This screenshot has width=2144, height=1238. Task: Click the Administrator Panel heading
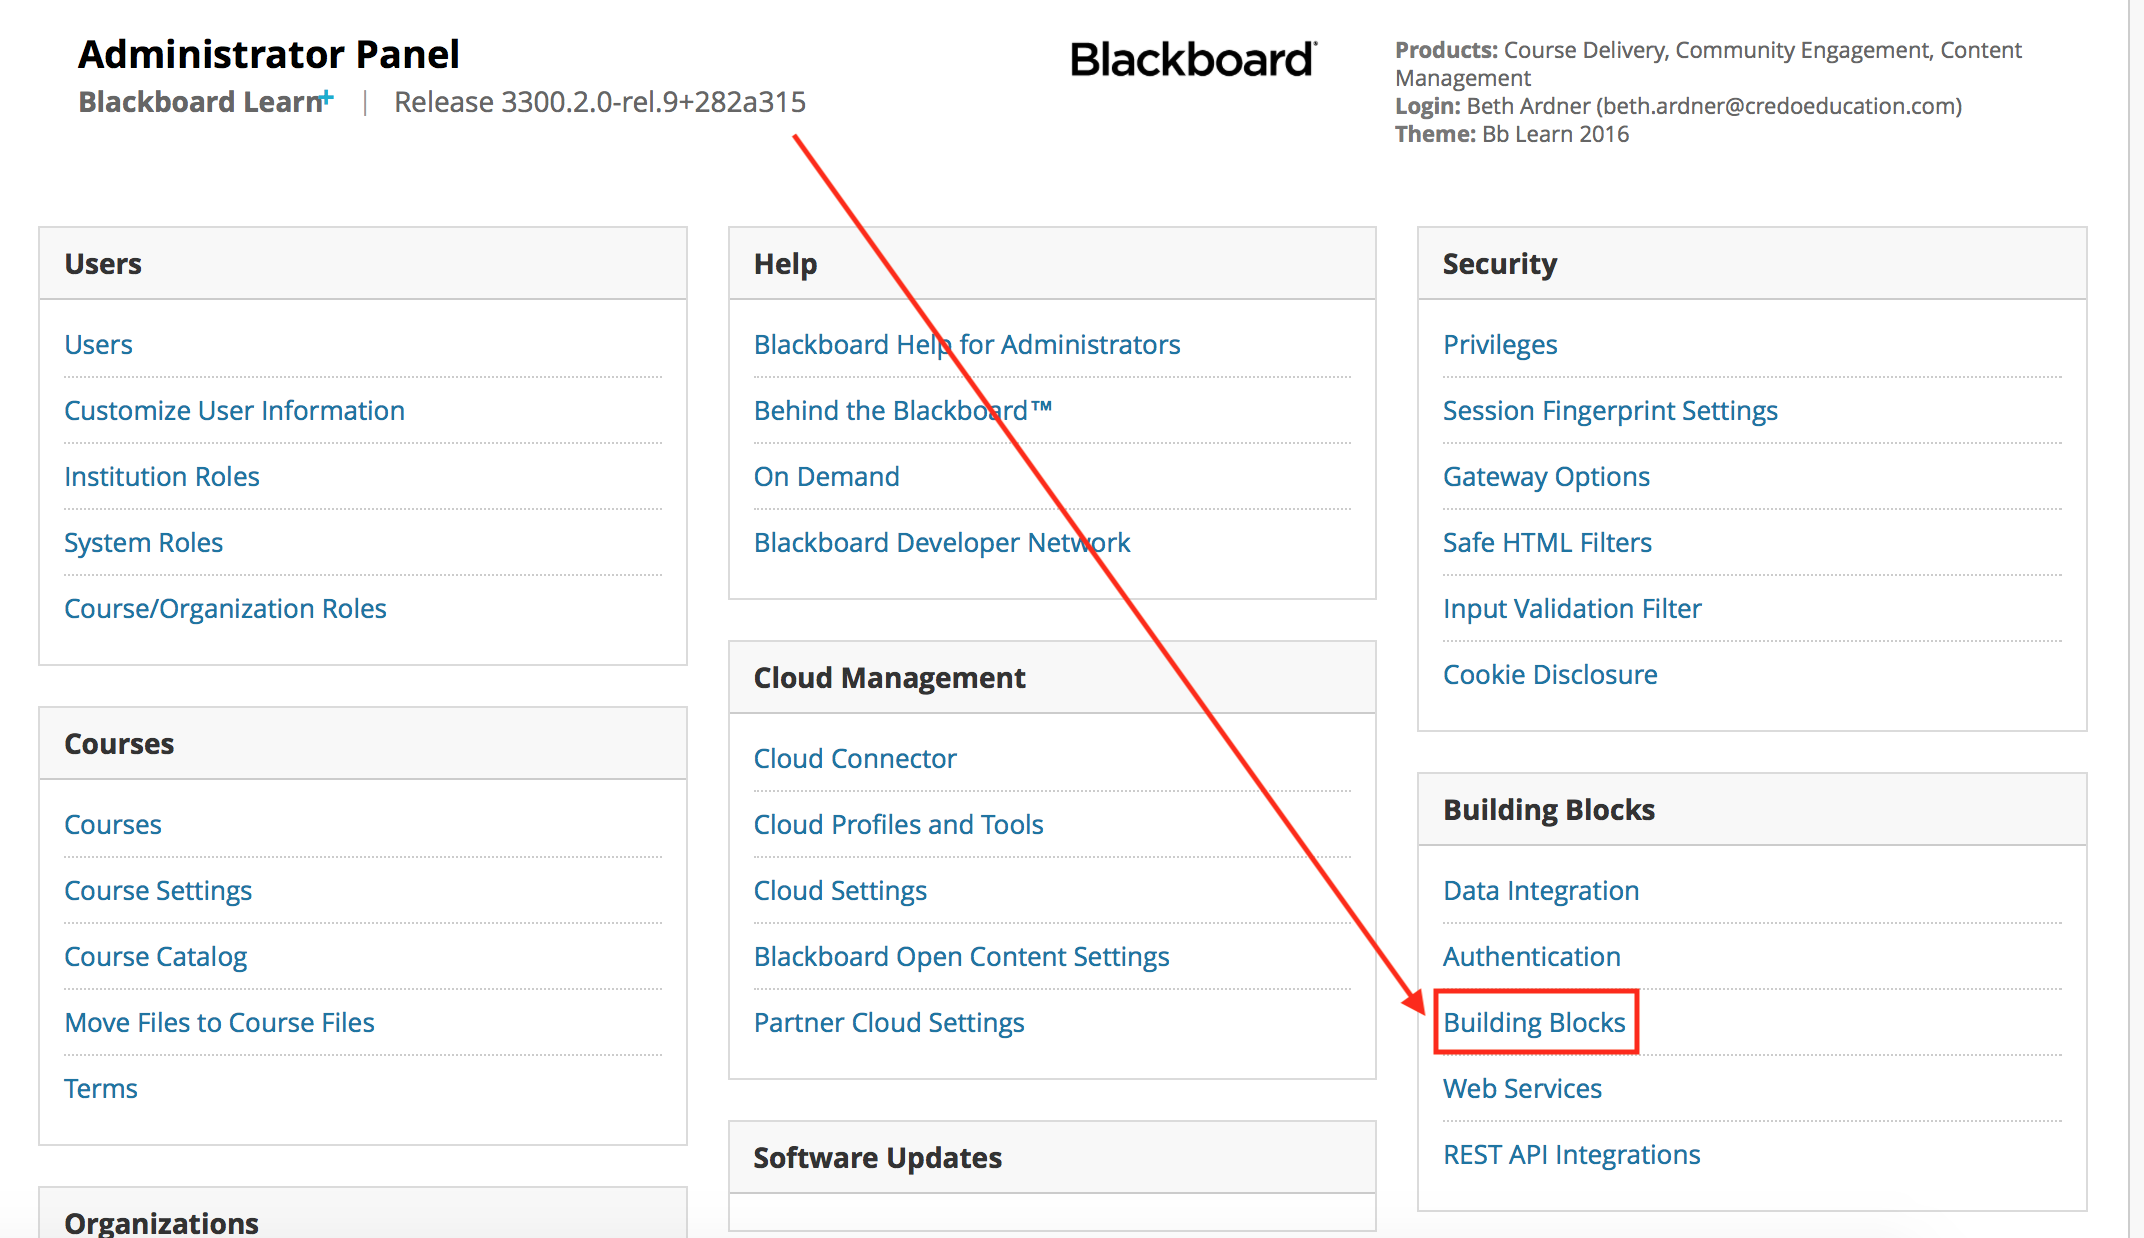268,54
